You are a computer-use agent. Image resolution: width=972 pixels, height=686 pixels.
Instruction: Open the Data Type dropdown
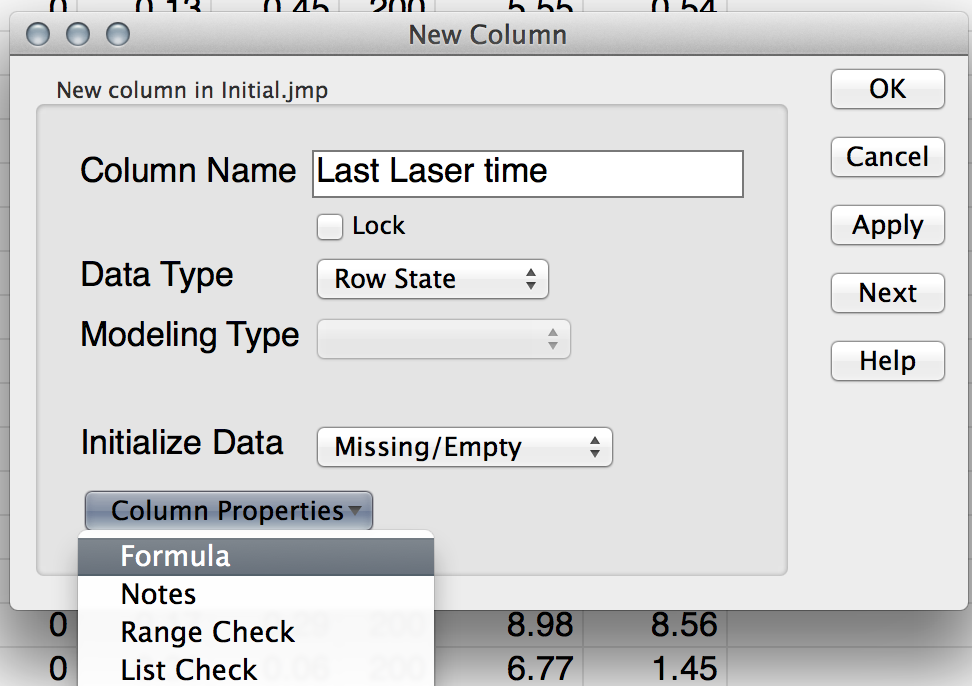(433, 279)
